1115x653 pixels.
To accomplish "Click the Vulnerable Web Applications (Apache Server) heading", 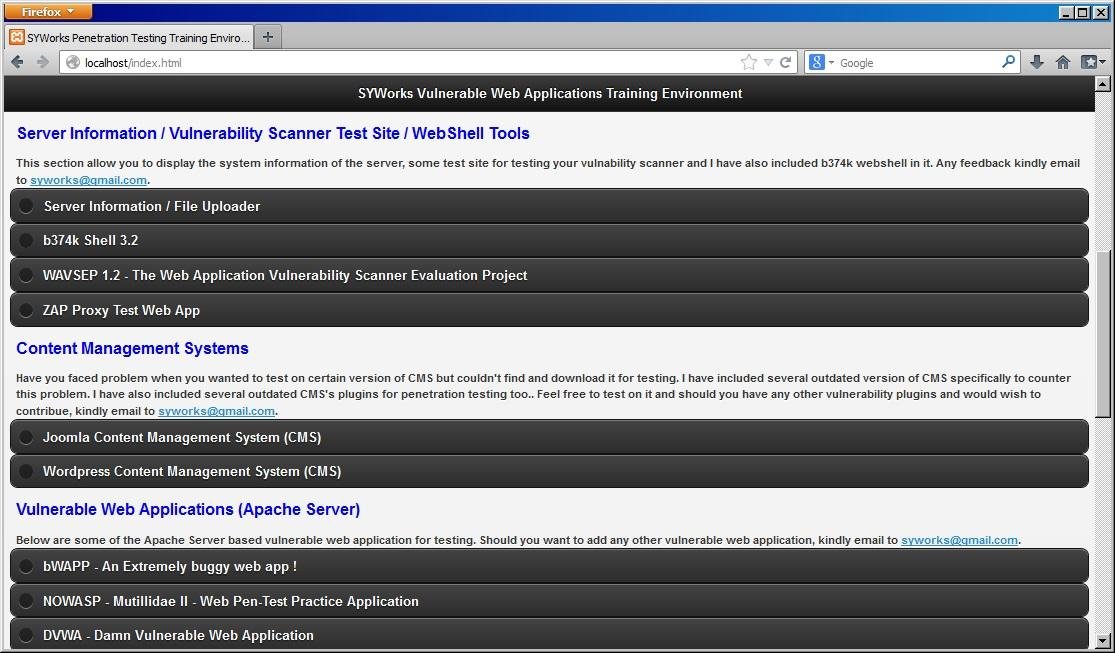I will (x=188, y=509).
